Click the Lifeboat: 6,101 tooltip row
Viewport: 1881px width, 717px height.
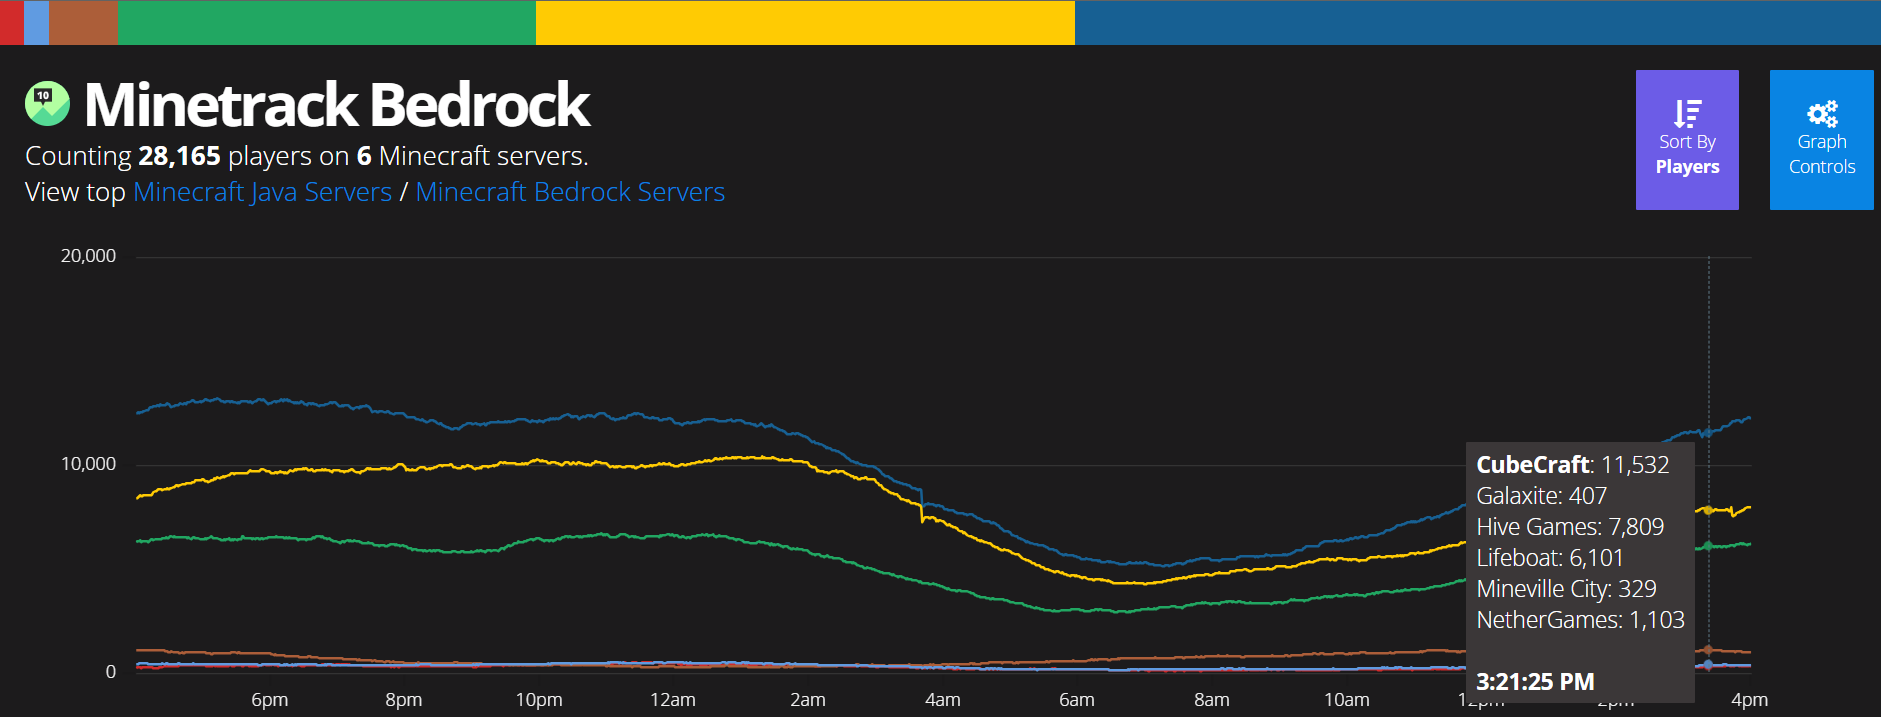(x=1550, y=558)
